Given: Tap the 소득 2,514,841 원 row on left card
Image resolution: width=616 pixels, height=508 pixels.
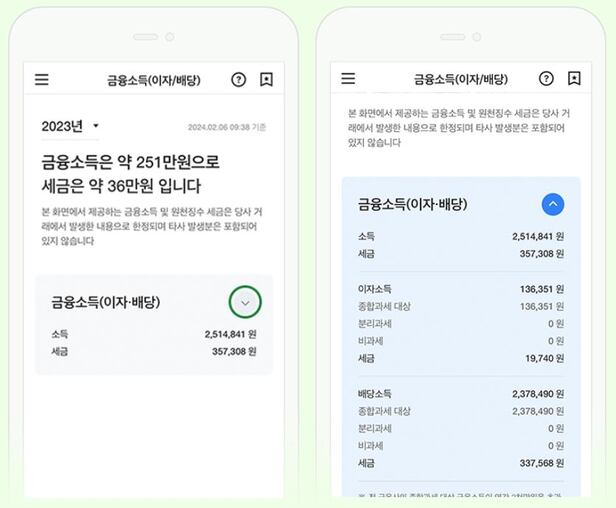Looking at the screenshot, I should (154, 334).
